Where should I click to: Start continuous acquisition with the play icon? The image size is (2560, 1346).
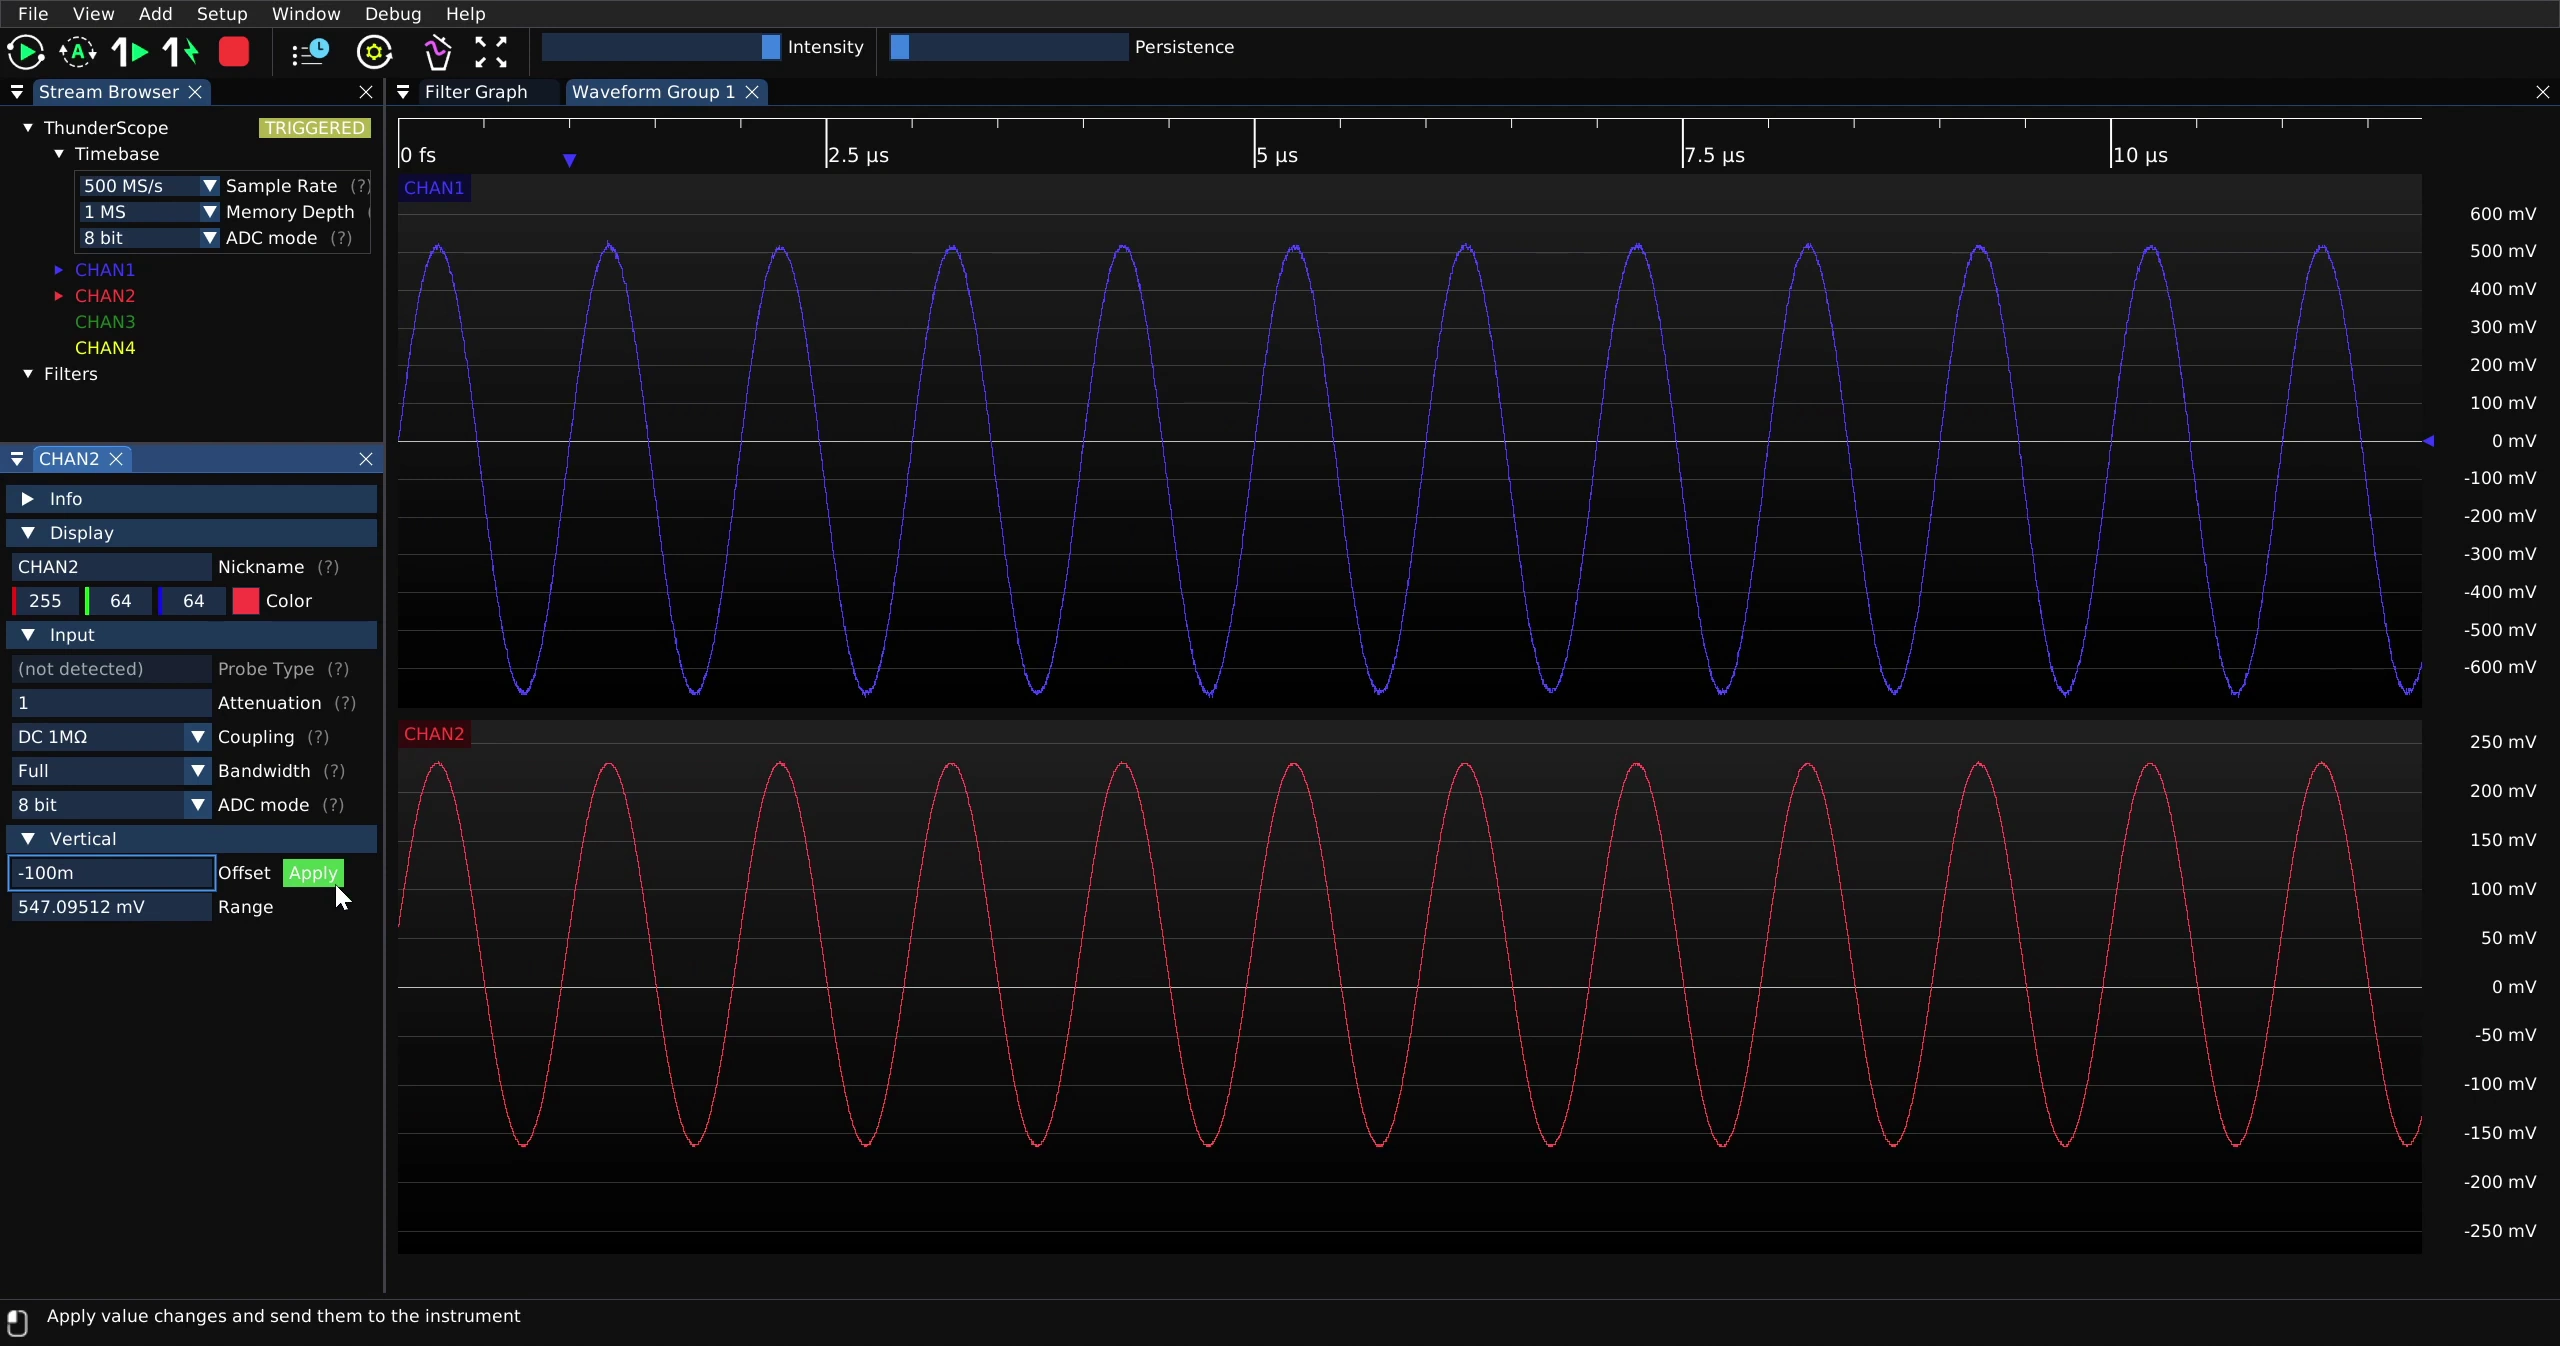[x=25, y=52]
